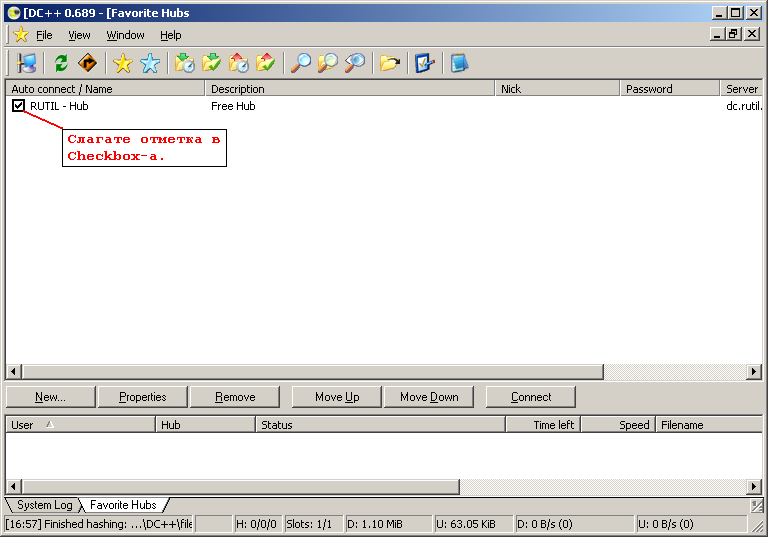Click right arrow of transfers scrollbar

[x=754, y=487]
